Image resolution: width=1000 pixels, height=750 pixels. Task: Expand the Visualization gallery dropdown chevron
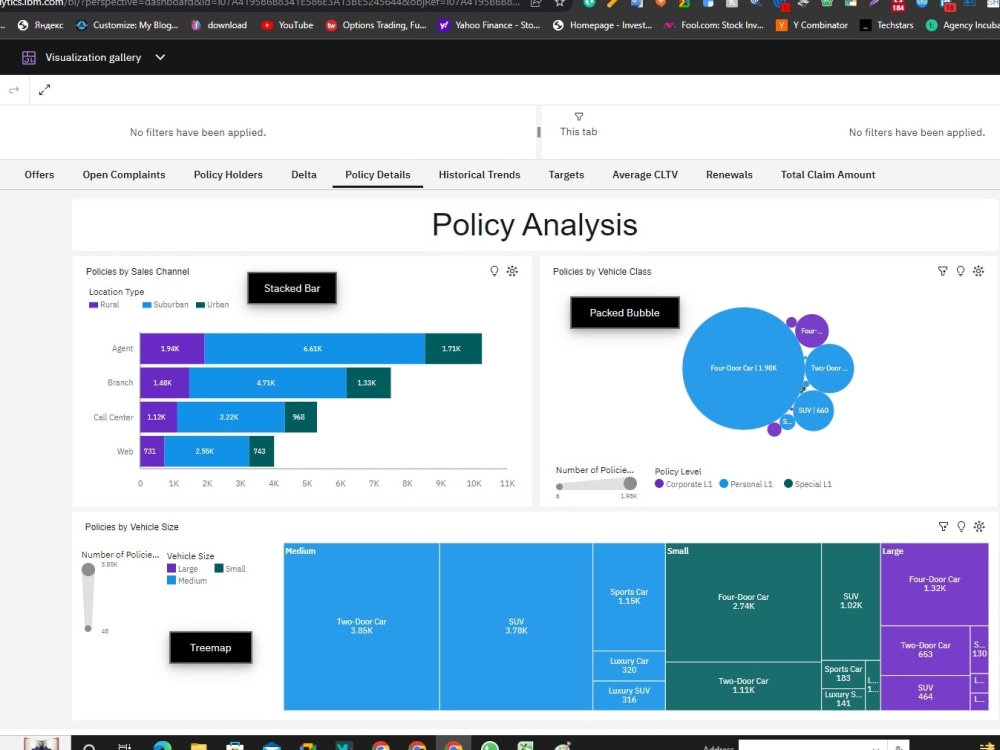(x=160, y=57)
